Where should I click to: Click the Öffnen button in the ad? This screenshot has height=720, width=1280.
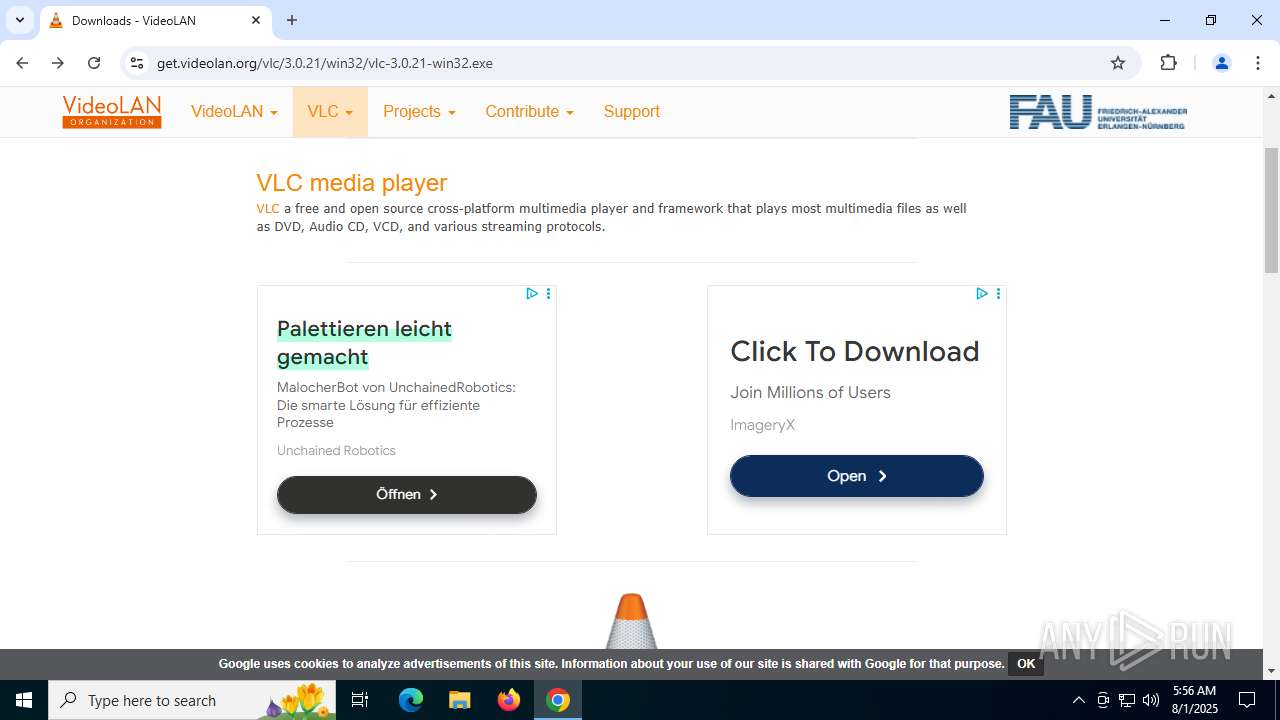(407, 495)
